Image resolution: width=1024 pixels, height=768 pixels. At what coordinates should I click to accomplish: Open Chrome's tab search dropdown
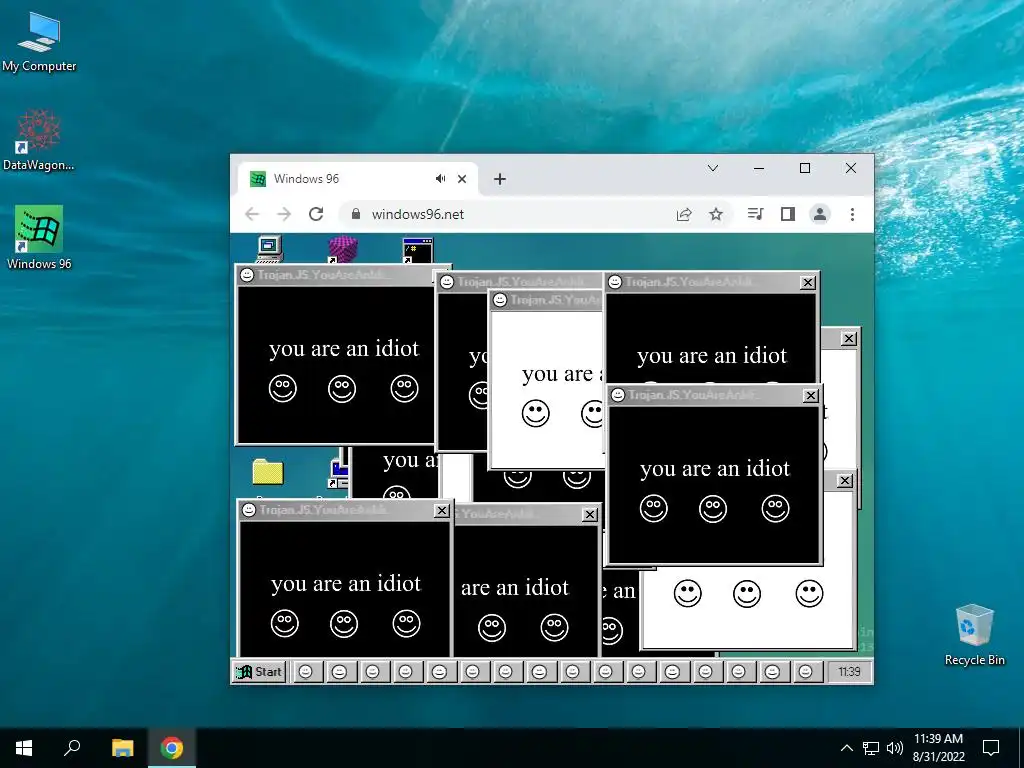pyautogui.click(x=713, y=168)
